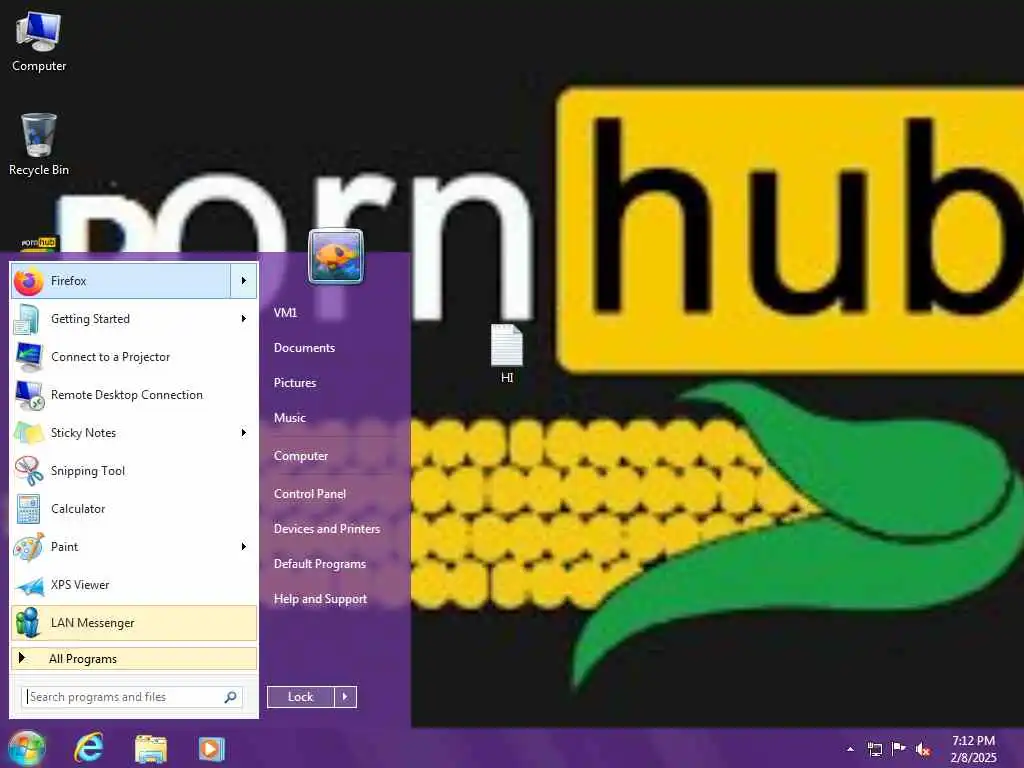
Task: Select XPS Viewer label
Action: click(x=80, y=584)
